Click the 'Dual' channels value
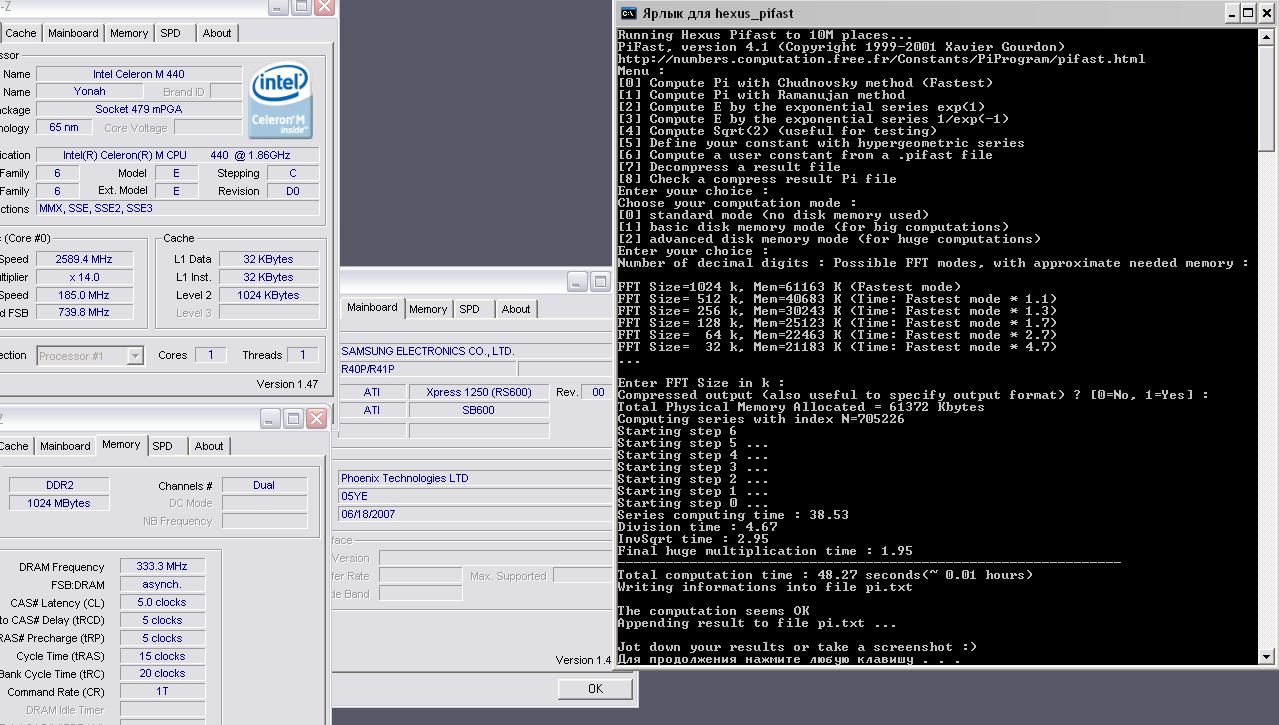1279x725 pixels. [264, 485]
